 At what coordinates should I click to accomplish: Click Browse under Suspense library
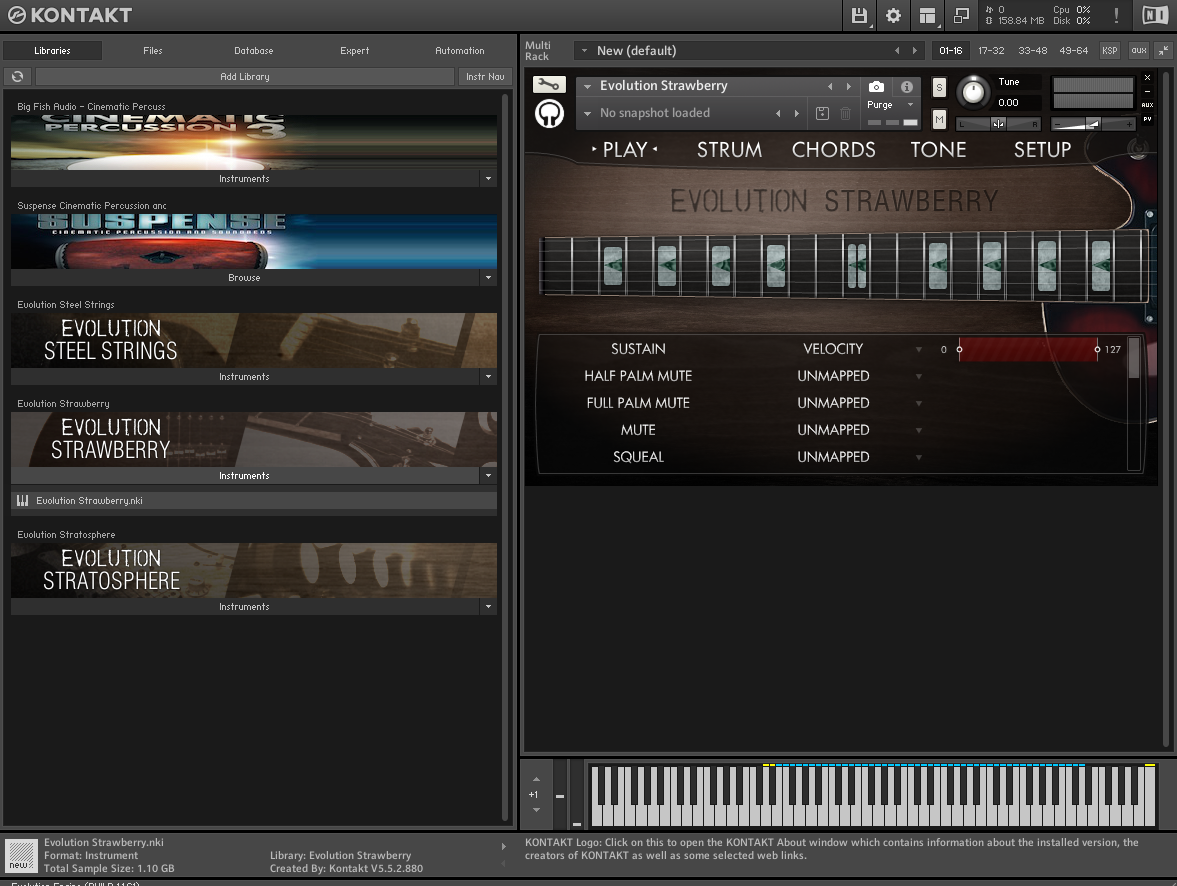[x=245, y=278]
